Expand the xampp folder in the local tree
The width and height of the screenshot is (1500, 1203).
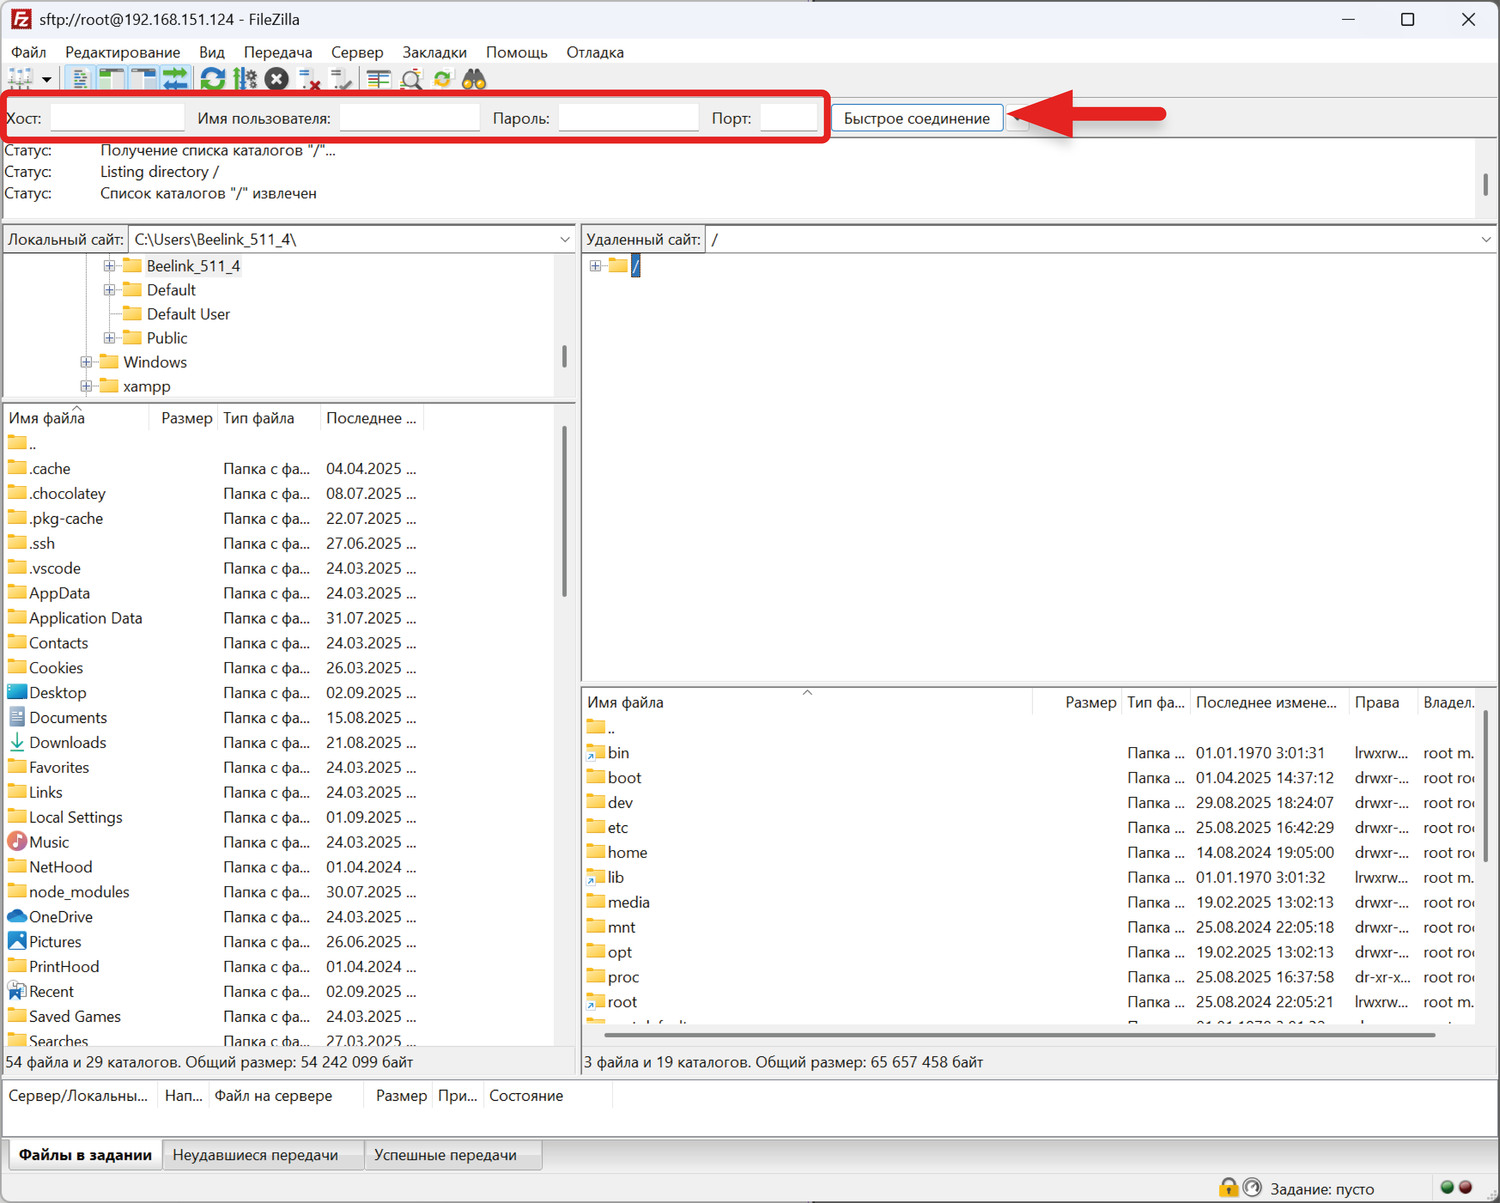coord(87,387)
